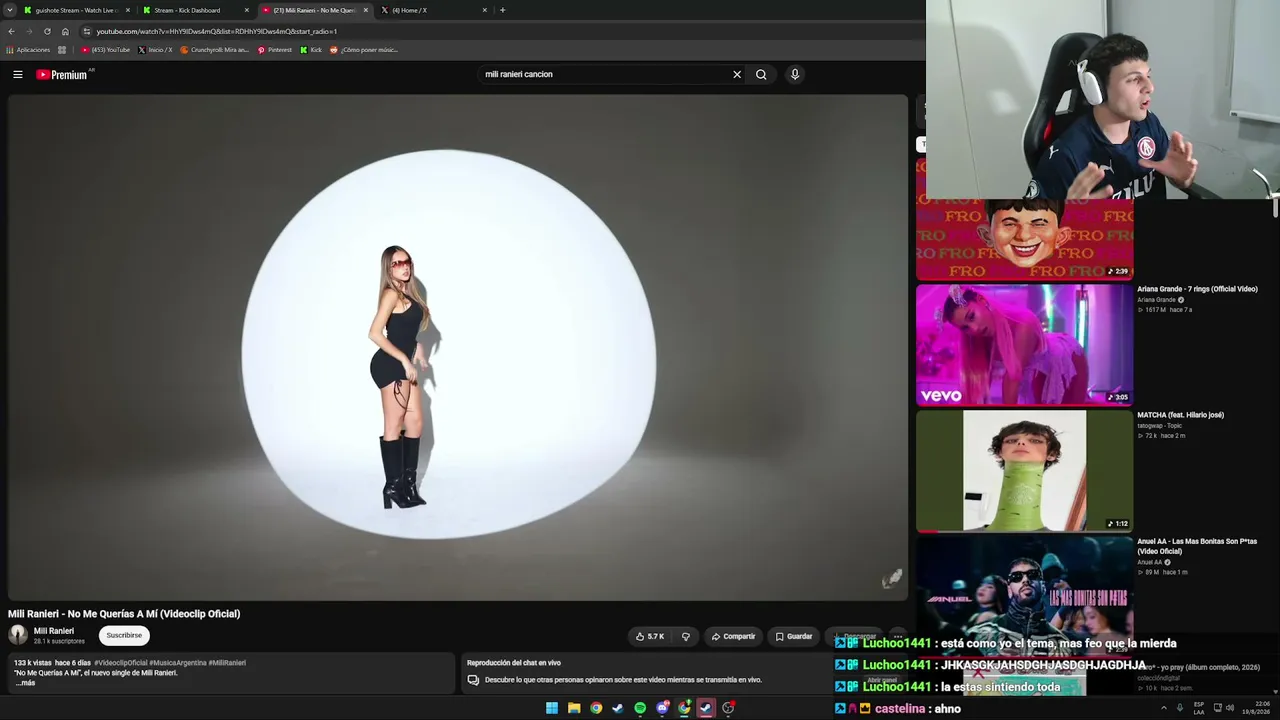Viewport: 1280px width, 720px height.
Task: Open Spotify from the taskbar
Action: 640,708
